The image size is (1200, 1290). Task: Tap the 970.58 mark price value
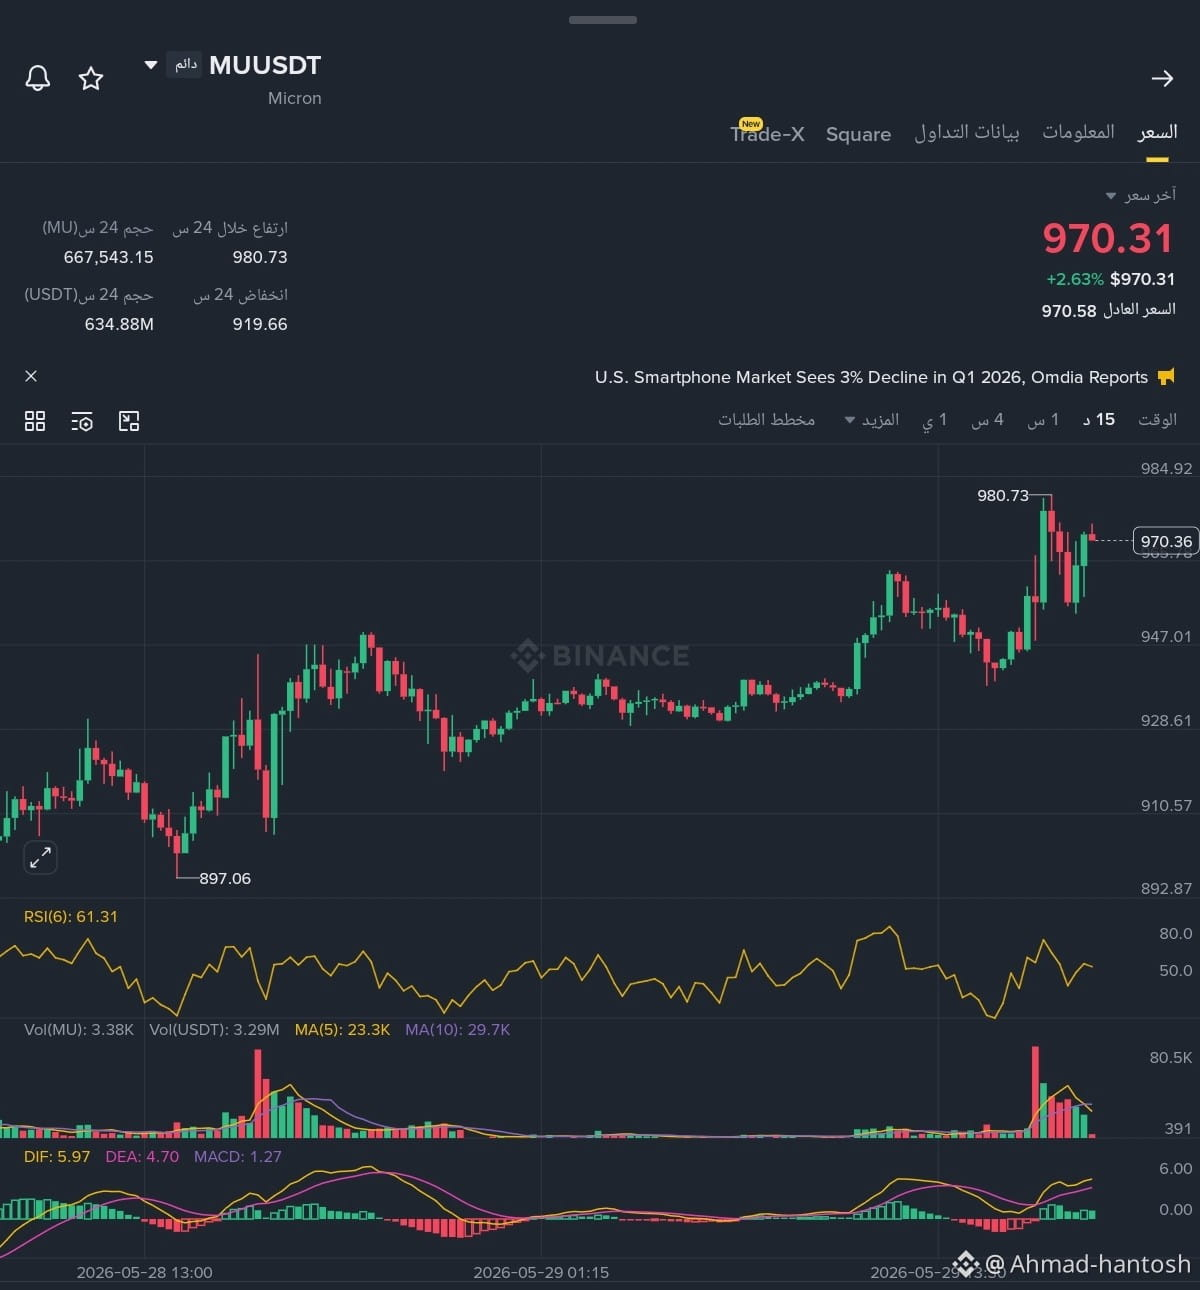coord(1069,311)
